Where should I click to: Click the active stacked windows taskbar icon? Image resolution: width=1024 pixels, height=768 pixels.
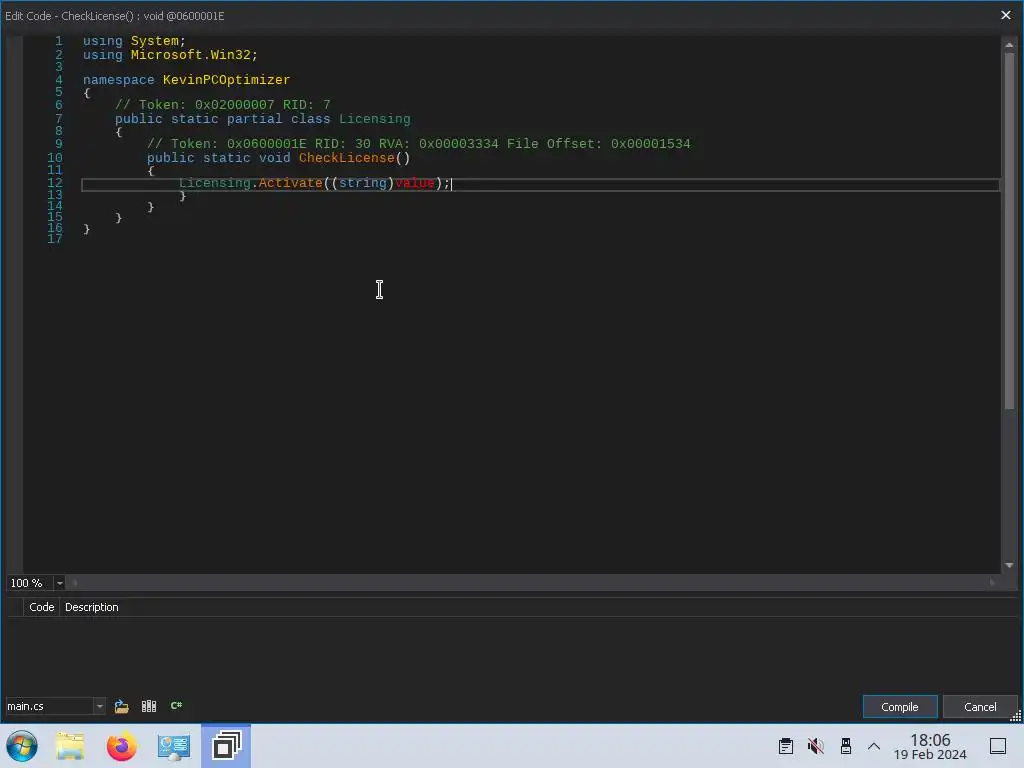[226, 746]
